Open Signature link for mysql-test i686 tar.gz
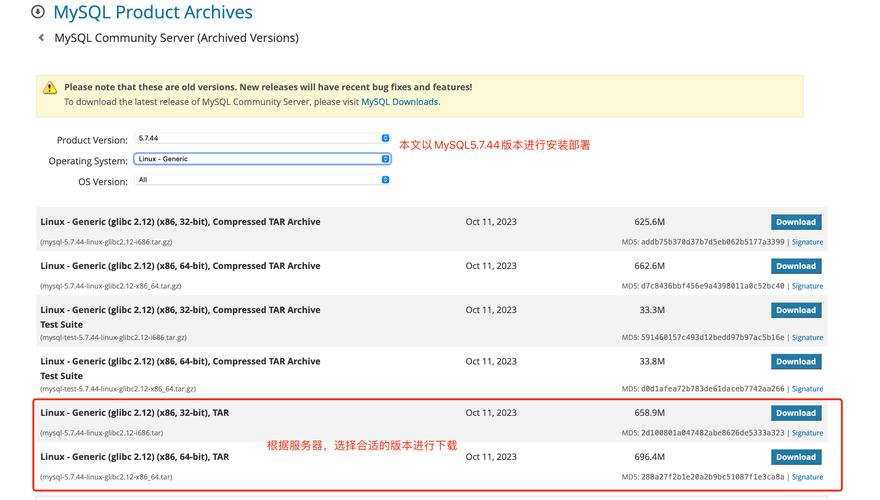The image size is (880, 500). pyautogui.click(x=807, y=337)
